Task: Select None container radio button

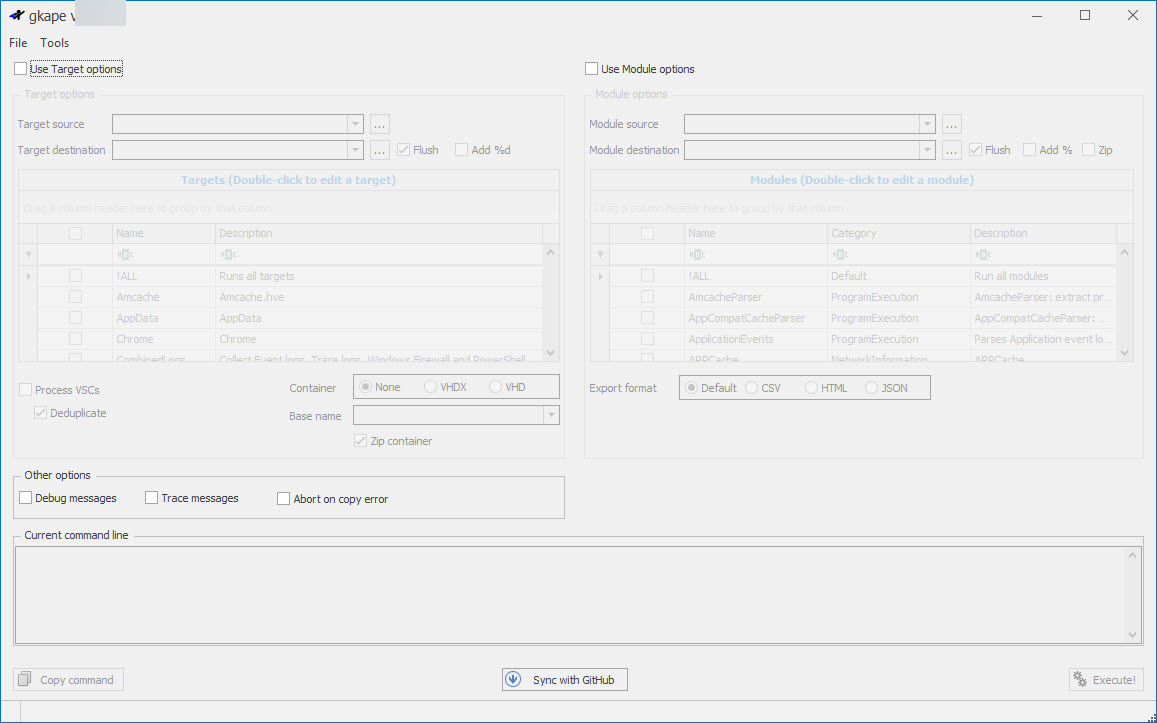Action: (x=365, y=387)
